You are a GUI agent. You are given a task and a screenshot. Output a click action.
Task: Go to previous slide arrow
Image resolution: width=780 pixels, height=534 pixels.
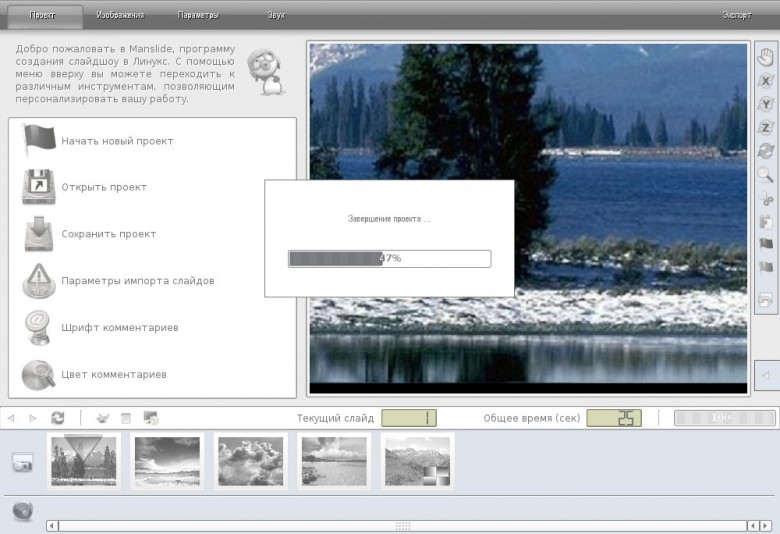tap(11, 418)
